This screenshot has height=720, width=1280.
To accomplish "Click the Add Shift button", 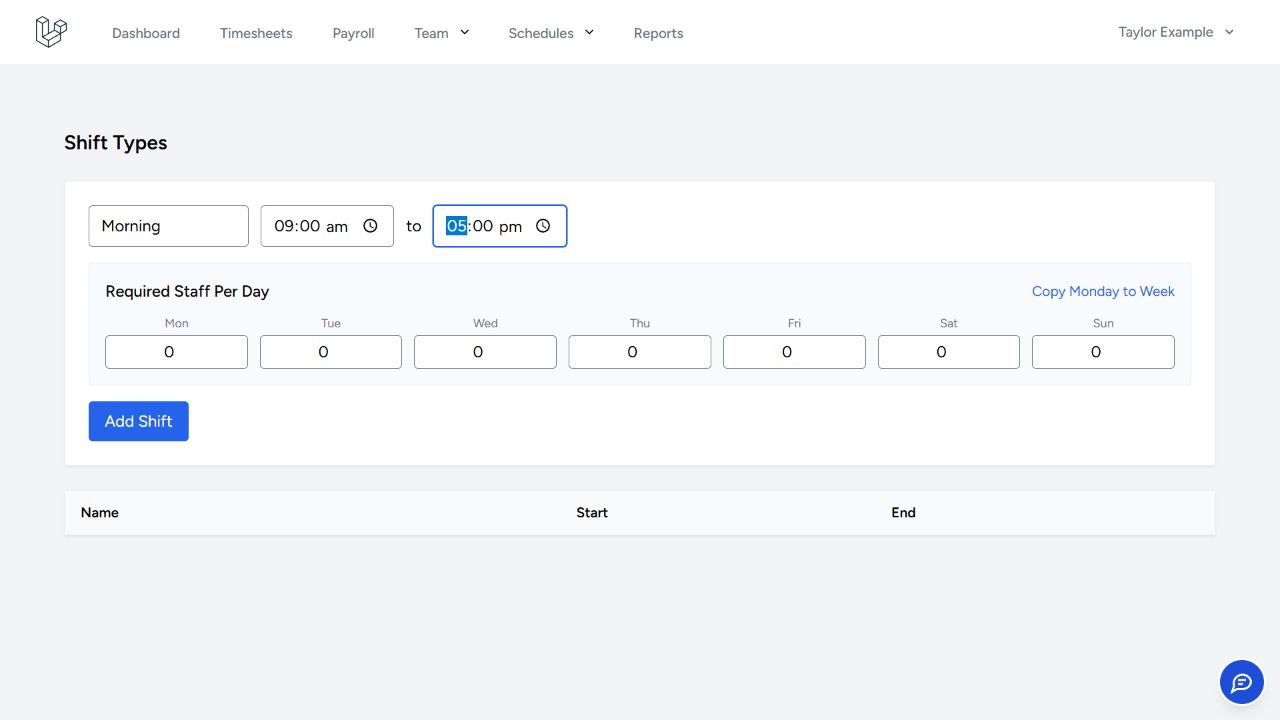I will (139, 421).
